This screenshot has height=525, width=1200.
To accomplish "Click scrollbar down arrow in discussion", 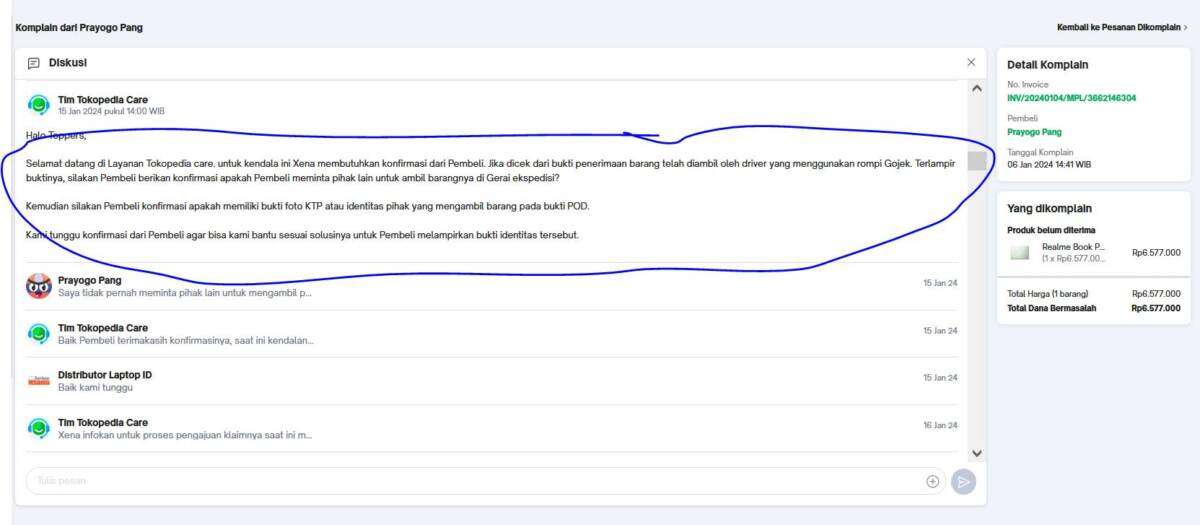I will [x=977, y=453].
